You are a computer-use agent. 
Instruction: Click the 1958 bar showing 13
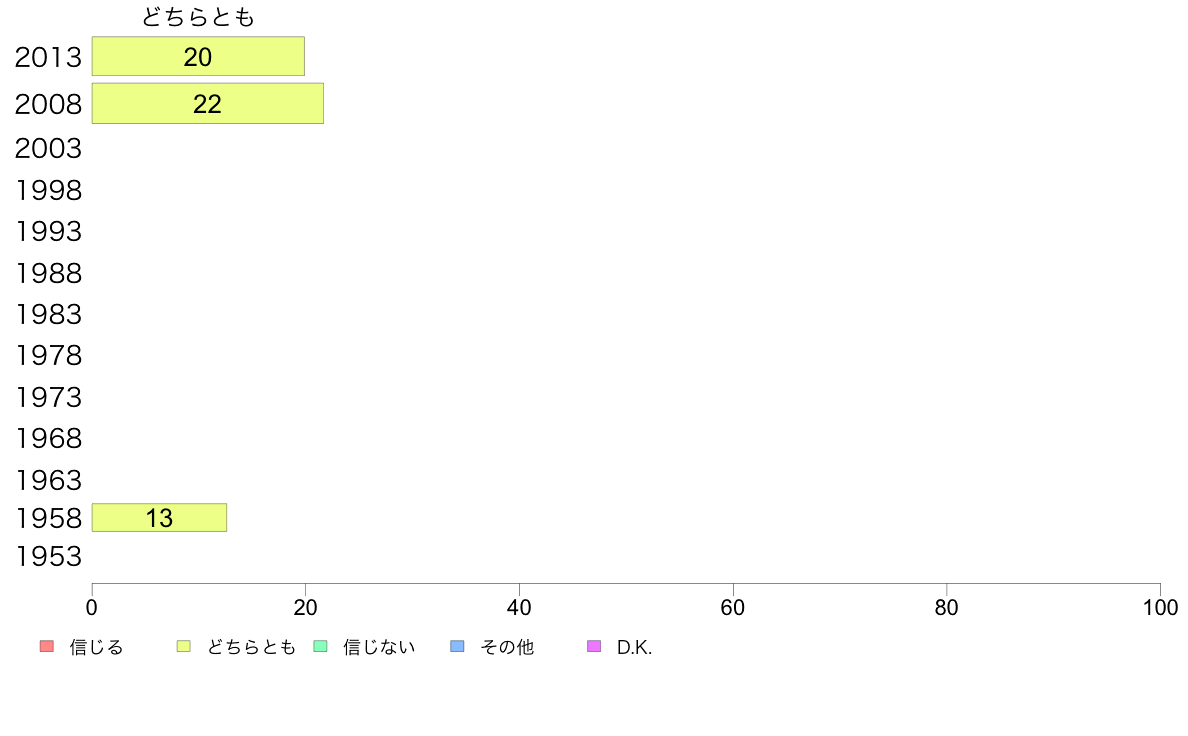[x=159, y=518]
